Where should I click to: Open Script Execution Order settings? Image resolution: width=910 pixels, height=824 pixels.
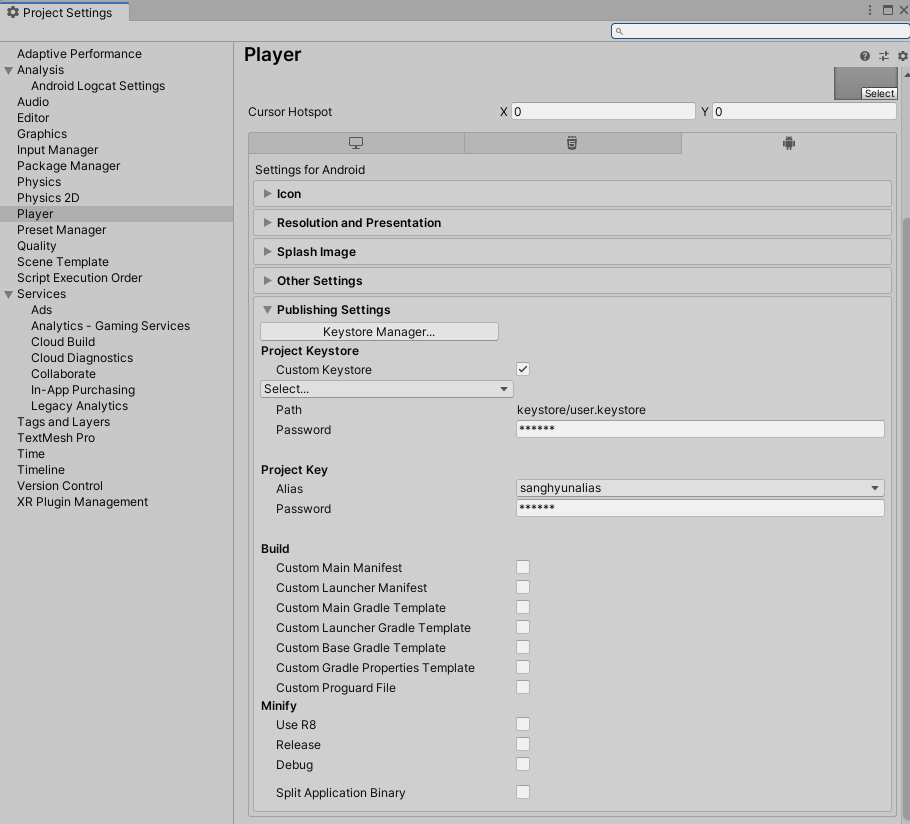tap(80, 278)
